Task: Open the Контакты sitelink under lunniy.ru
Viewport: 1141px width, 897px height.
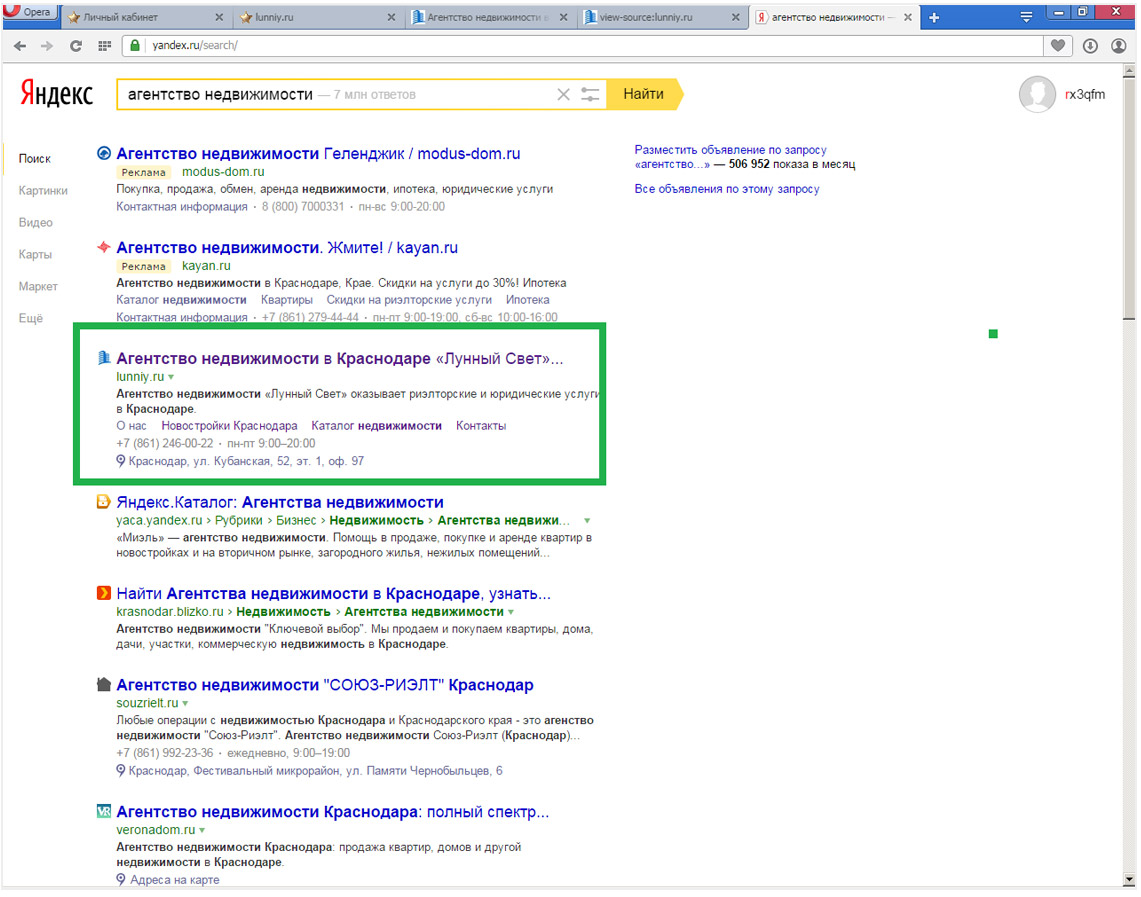Action: pyautogui.click(x=481, y=426)
